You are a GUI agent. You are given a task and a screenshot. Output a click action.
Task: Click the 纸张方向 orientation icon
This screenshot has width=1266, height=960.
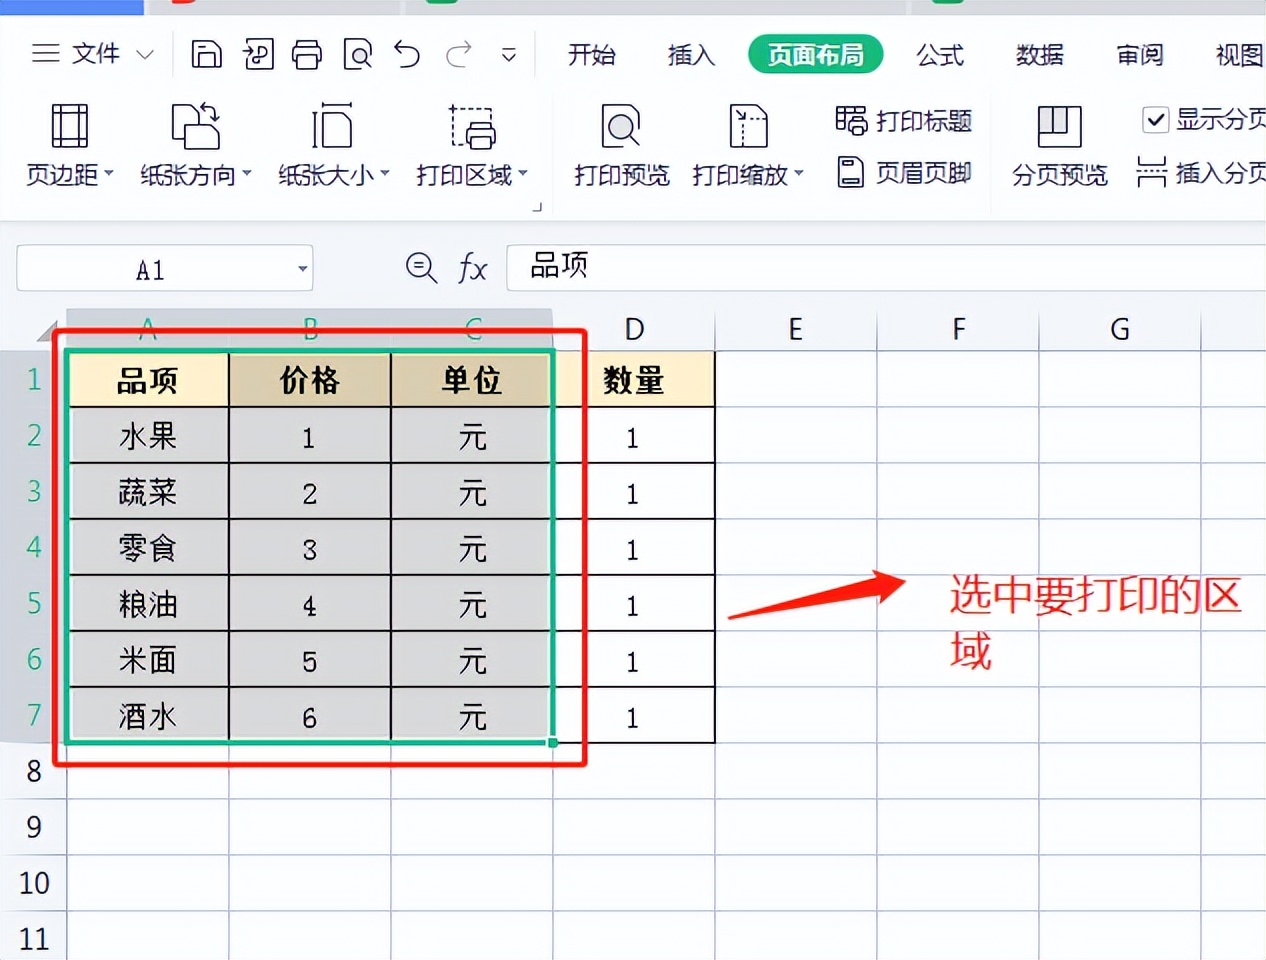click(x=196, y=126)
